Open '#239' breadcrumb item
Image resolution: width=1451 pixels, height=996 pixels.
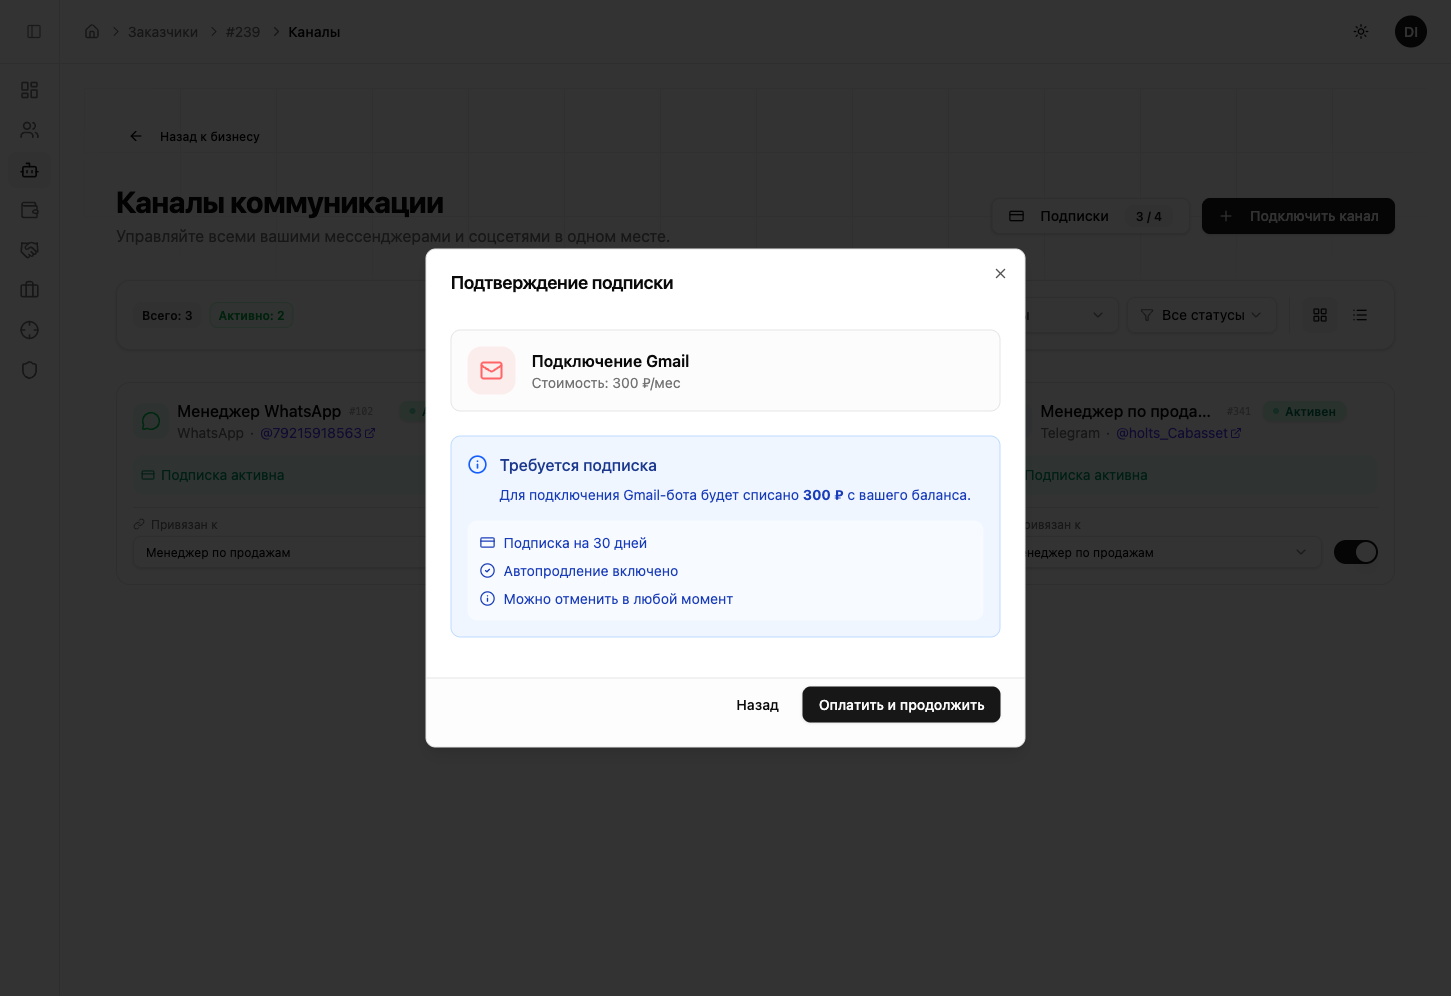pyautogui.click(x=243, y=32)
